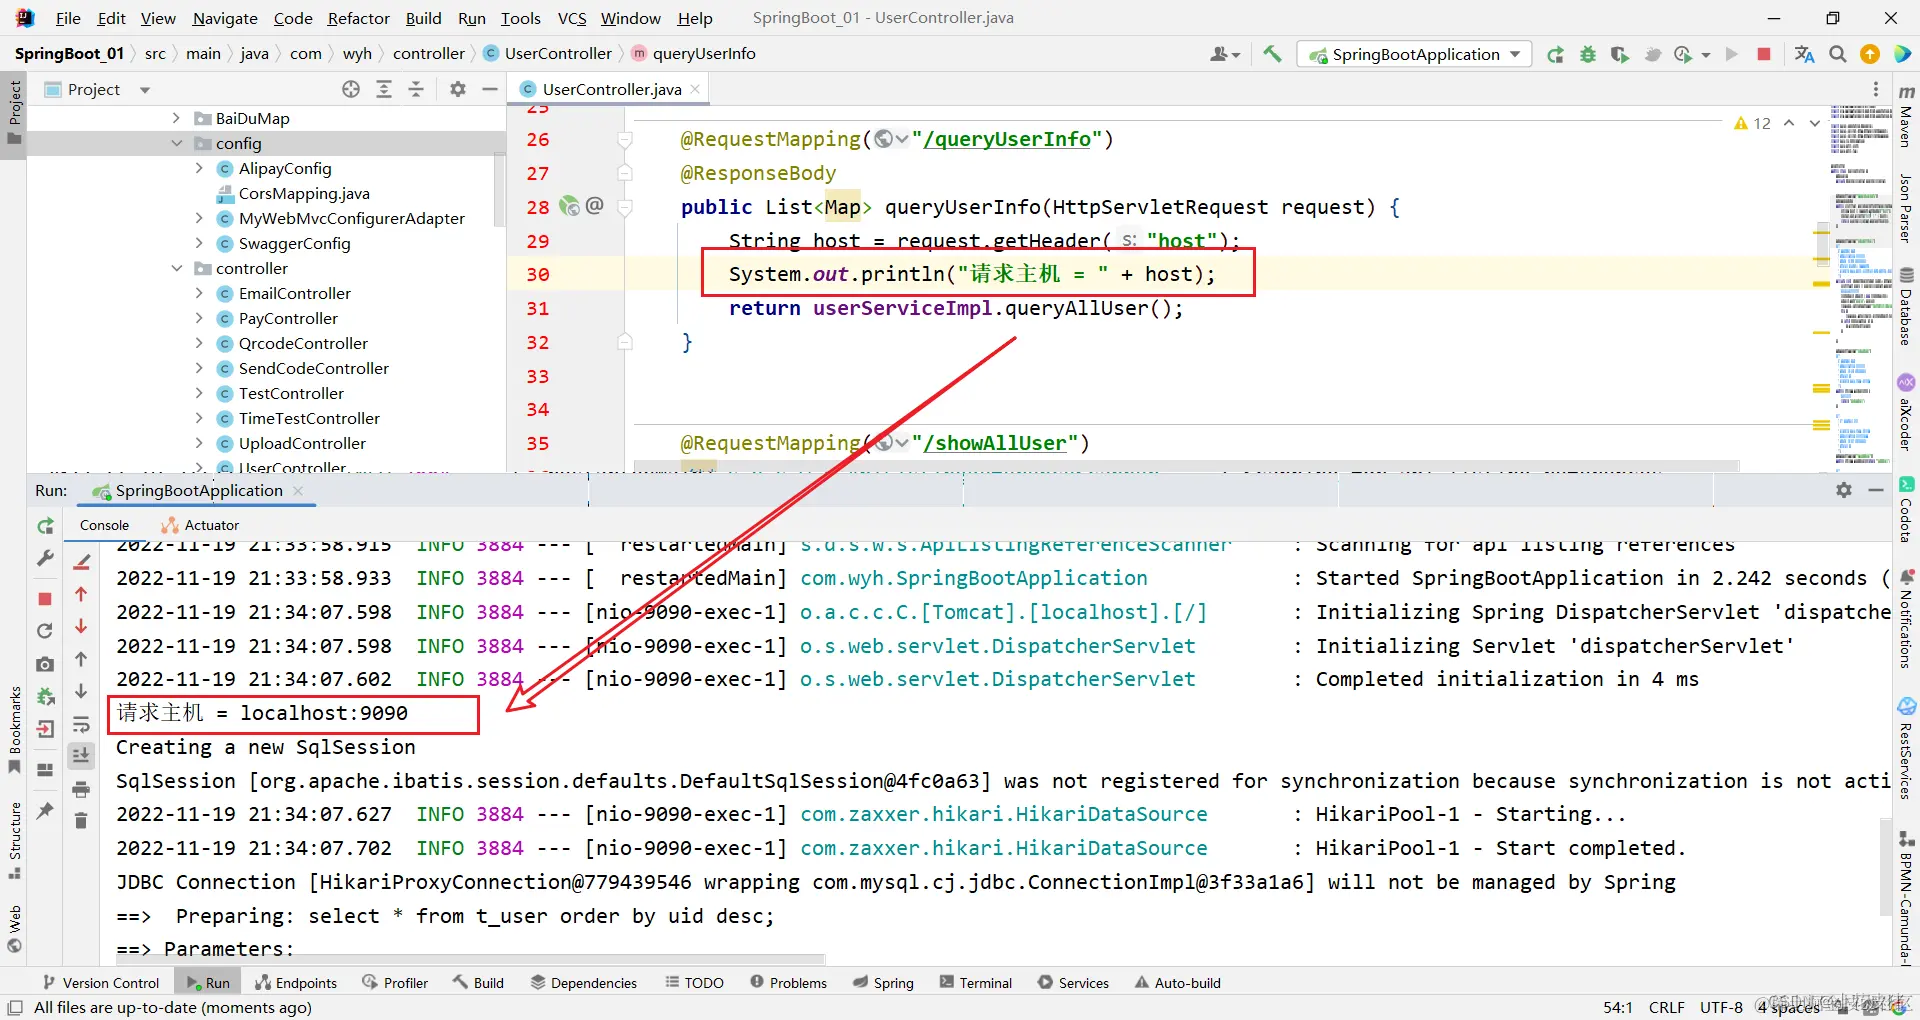Open Project panel gear options
The image size is (1920, 1020).
pyautogui.click(x=458, y=89)
